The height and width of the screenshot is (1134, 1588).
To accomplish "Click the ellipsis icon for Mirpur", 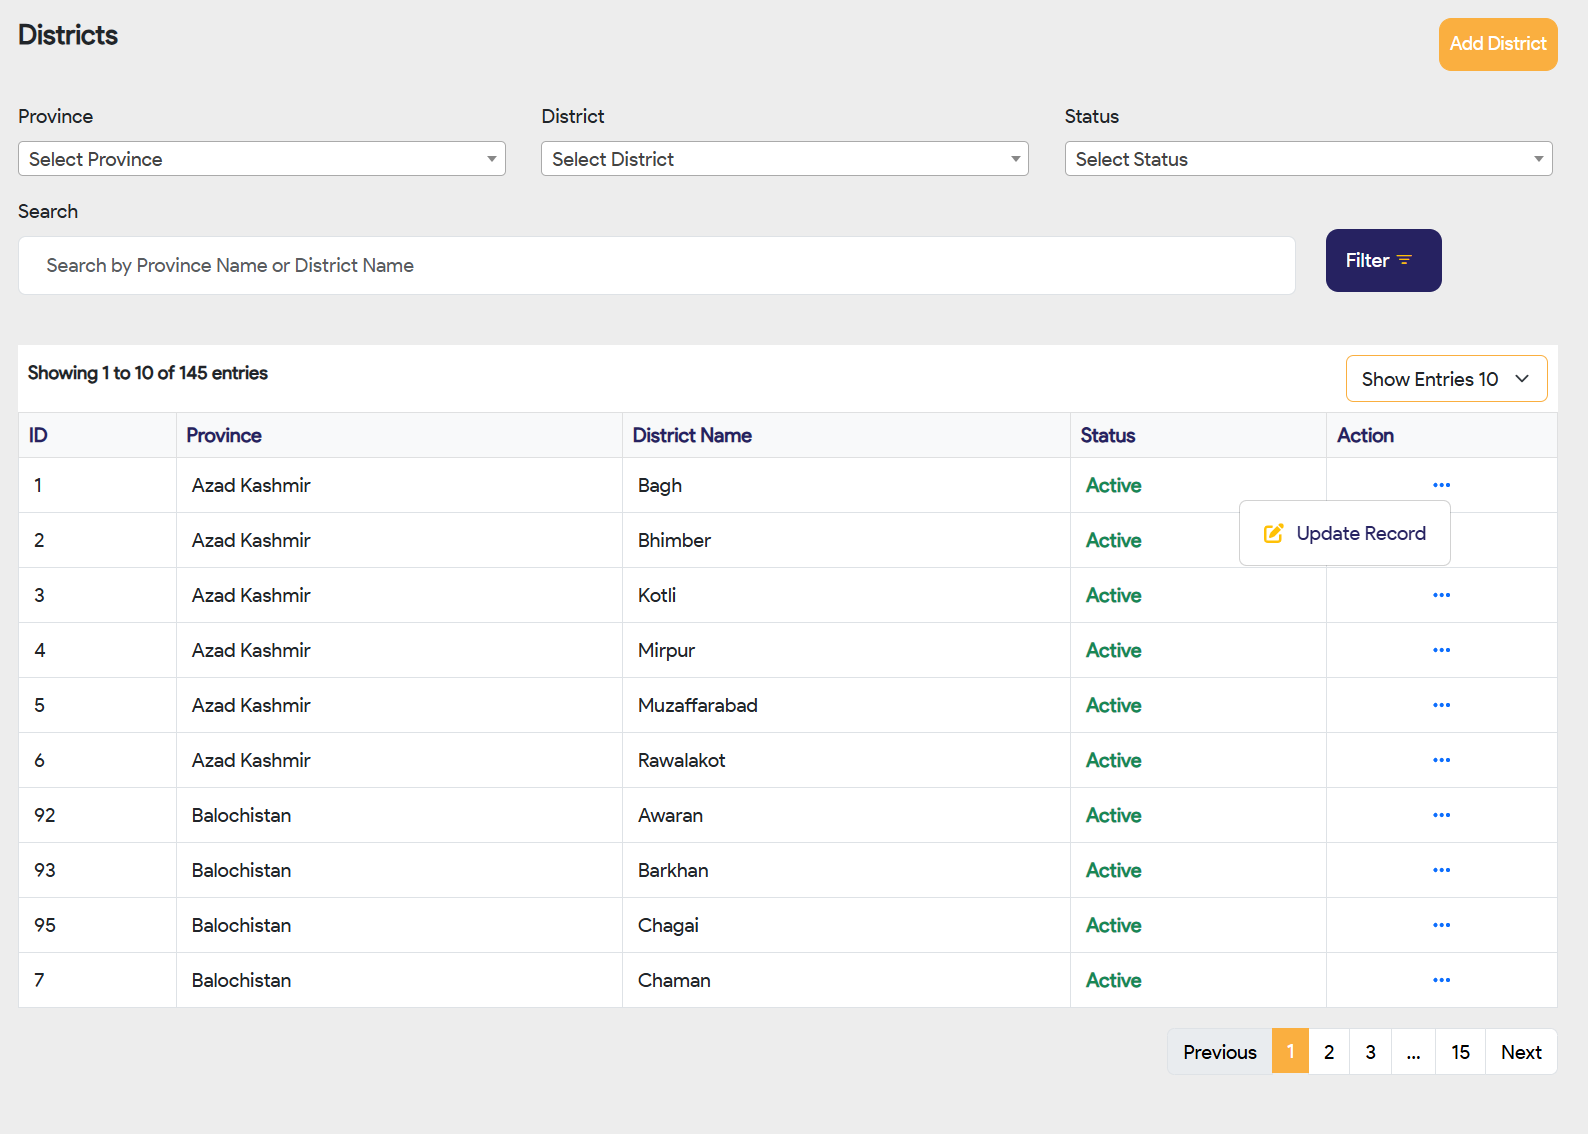I will coord(1441,650).
